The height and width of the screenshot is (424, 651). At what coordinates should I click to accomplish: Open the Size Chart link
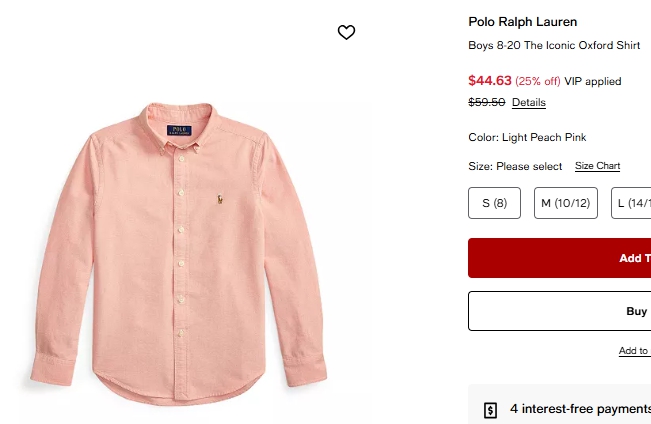(597, 166)
